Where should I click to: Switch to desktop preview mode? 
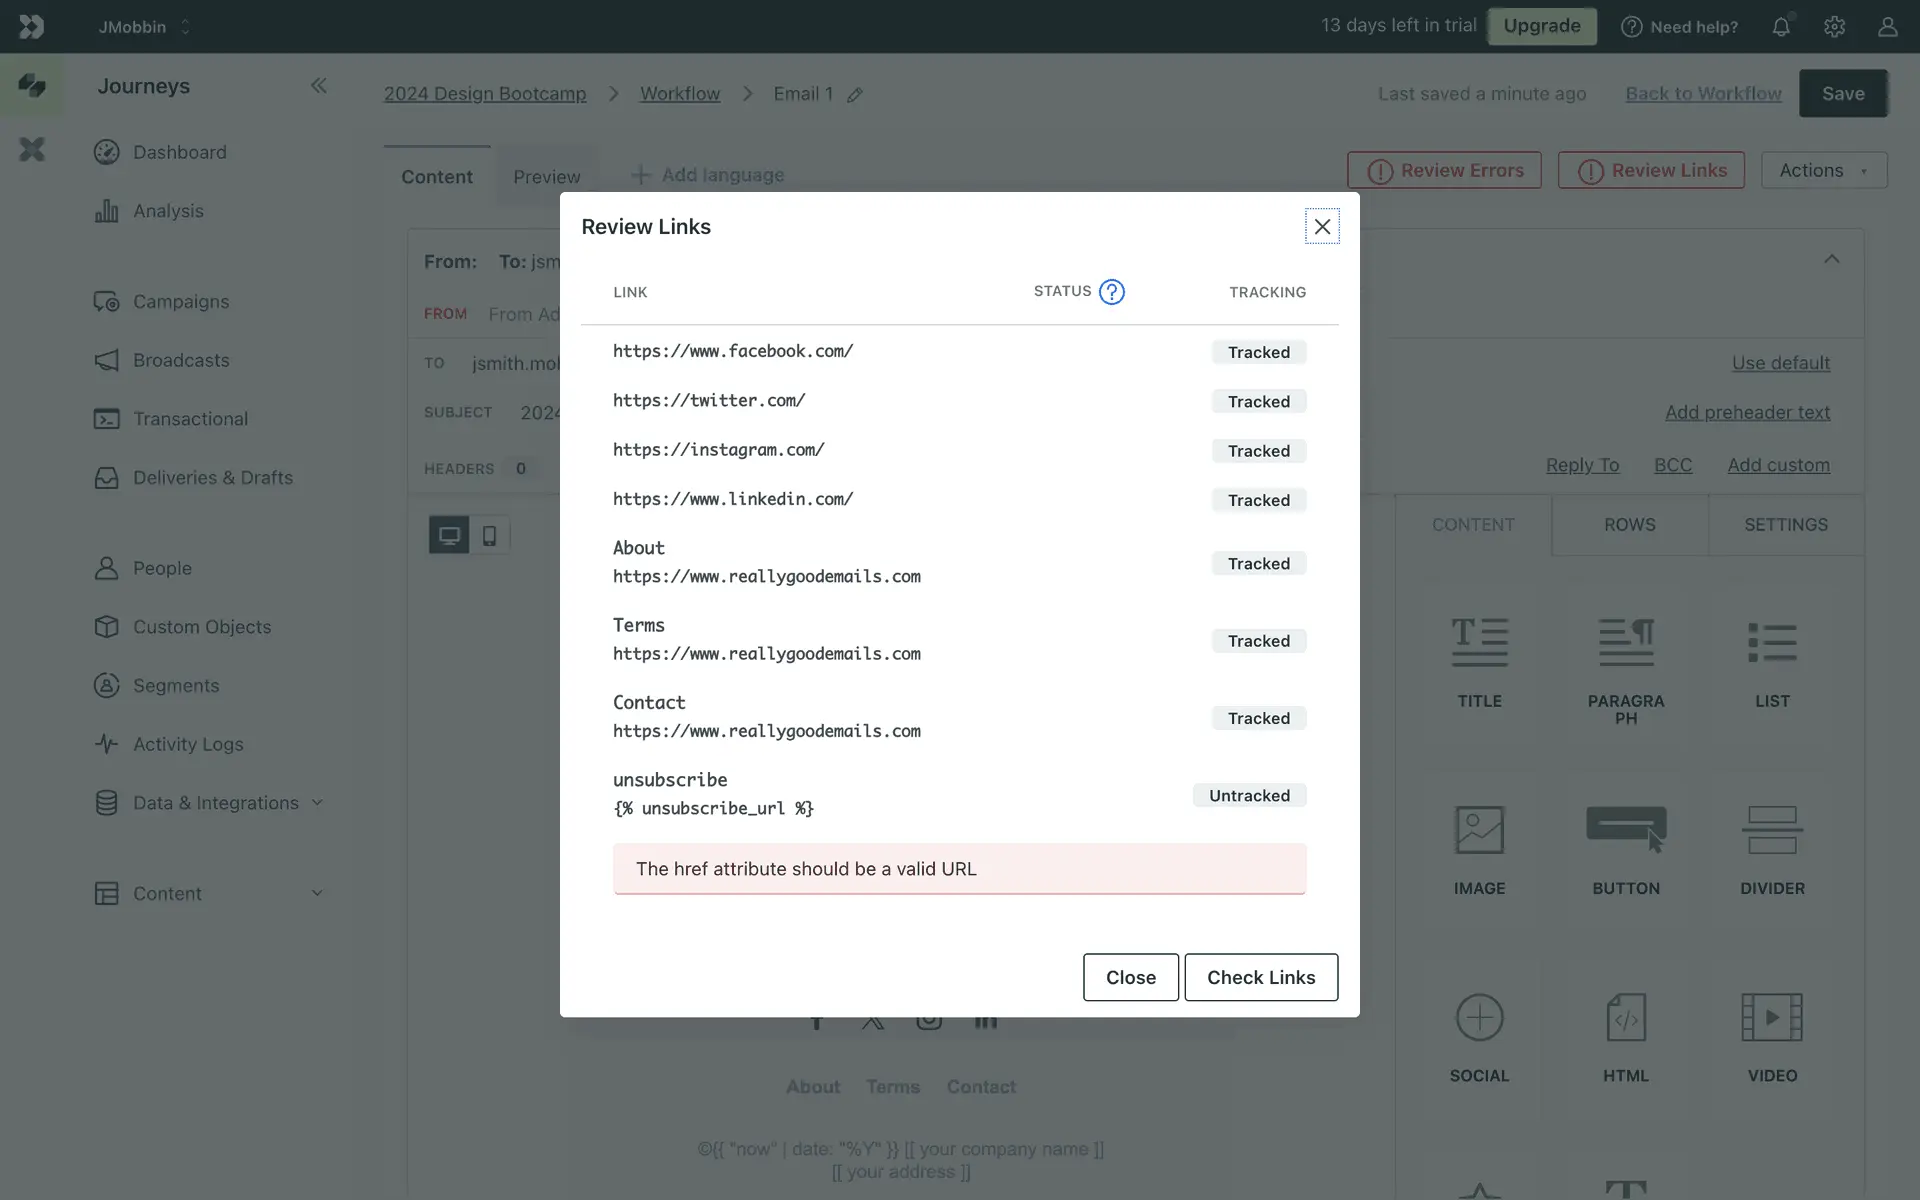(x=449, y=535)
